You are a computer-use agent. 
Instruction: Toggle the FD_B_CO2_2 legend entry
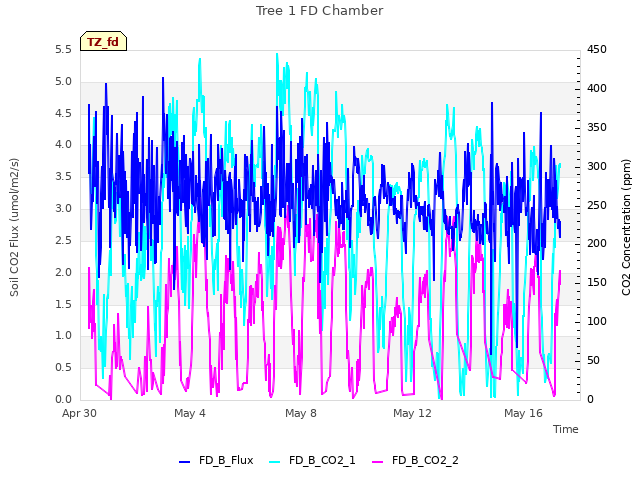point(416,460)
